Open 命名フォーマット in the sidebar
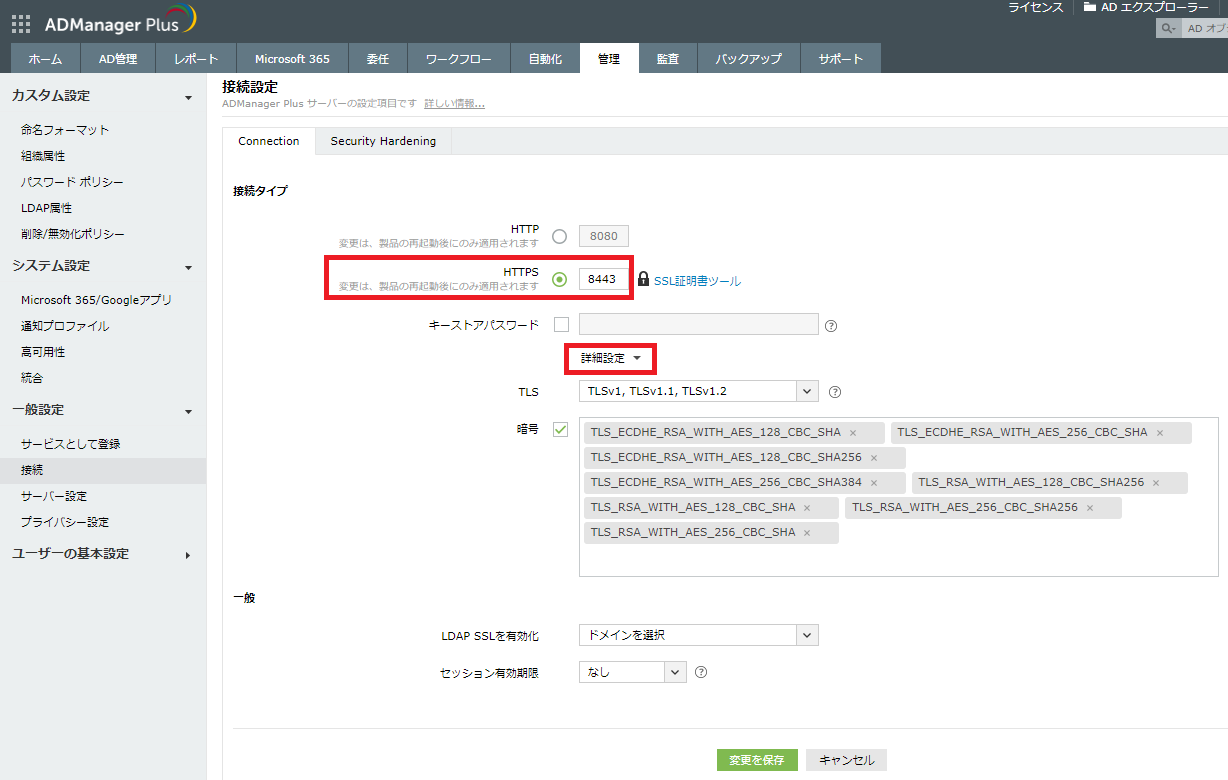1228x780 pixels. point(65,130)
